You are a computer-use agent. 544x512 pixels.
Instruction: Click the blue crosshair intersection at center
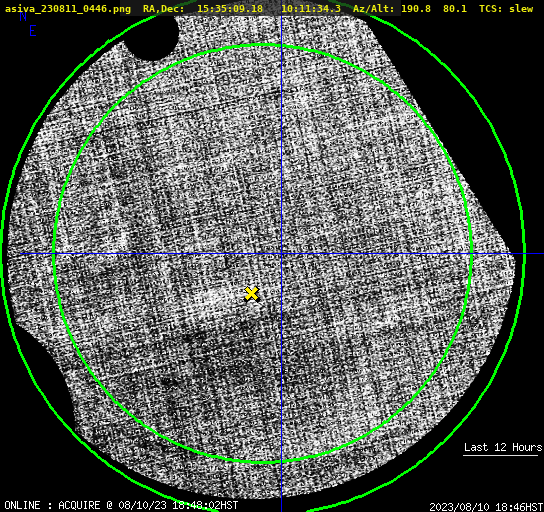(x=281, y=254)
